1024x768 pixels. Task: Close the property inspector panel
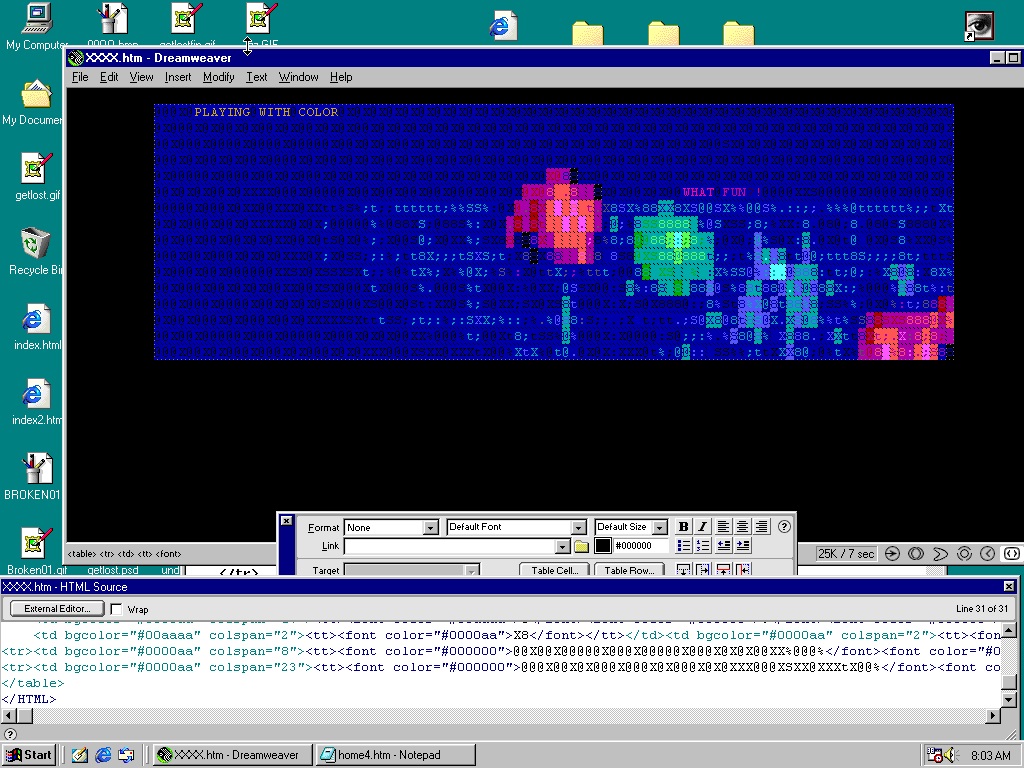pyautogui.click(x=286, y=520)
